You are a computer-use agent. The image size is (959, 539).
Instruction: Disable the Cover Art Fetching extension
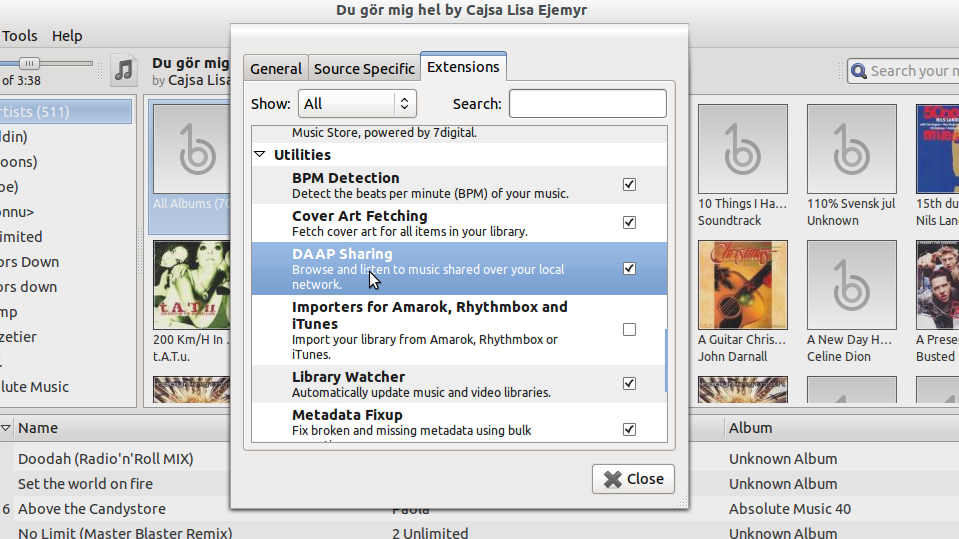(629, 222)
